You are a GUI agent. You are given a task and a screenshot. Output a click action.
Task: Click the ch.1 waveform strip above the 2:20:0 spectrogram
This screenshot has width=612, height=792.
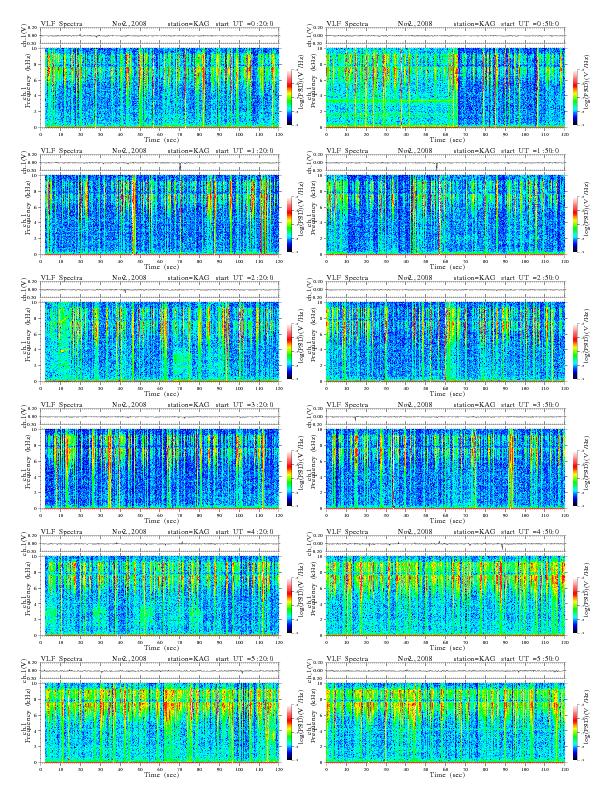pos(160,290)
